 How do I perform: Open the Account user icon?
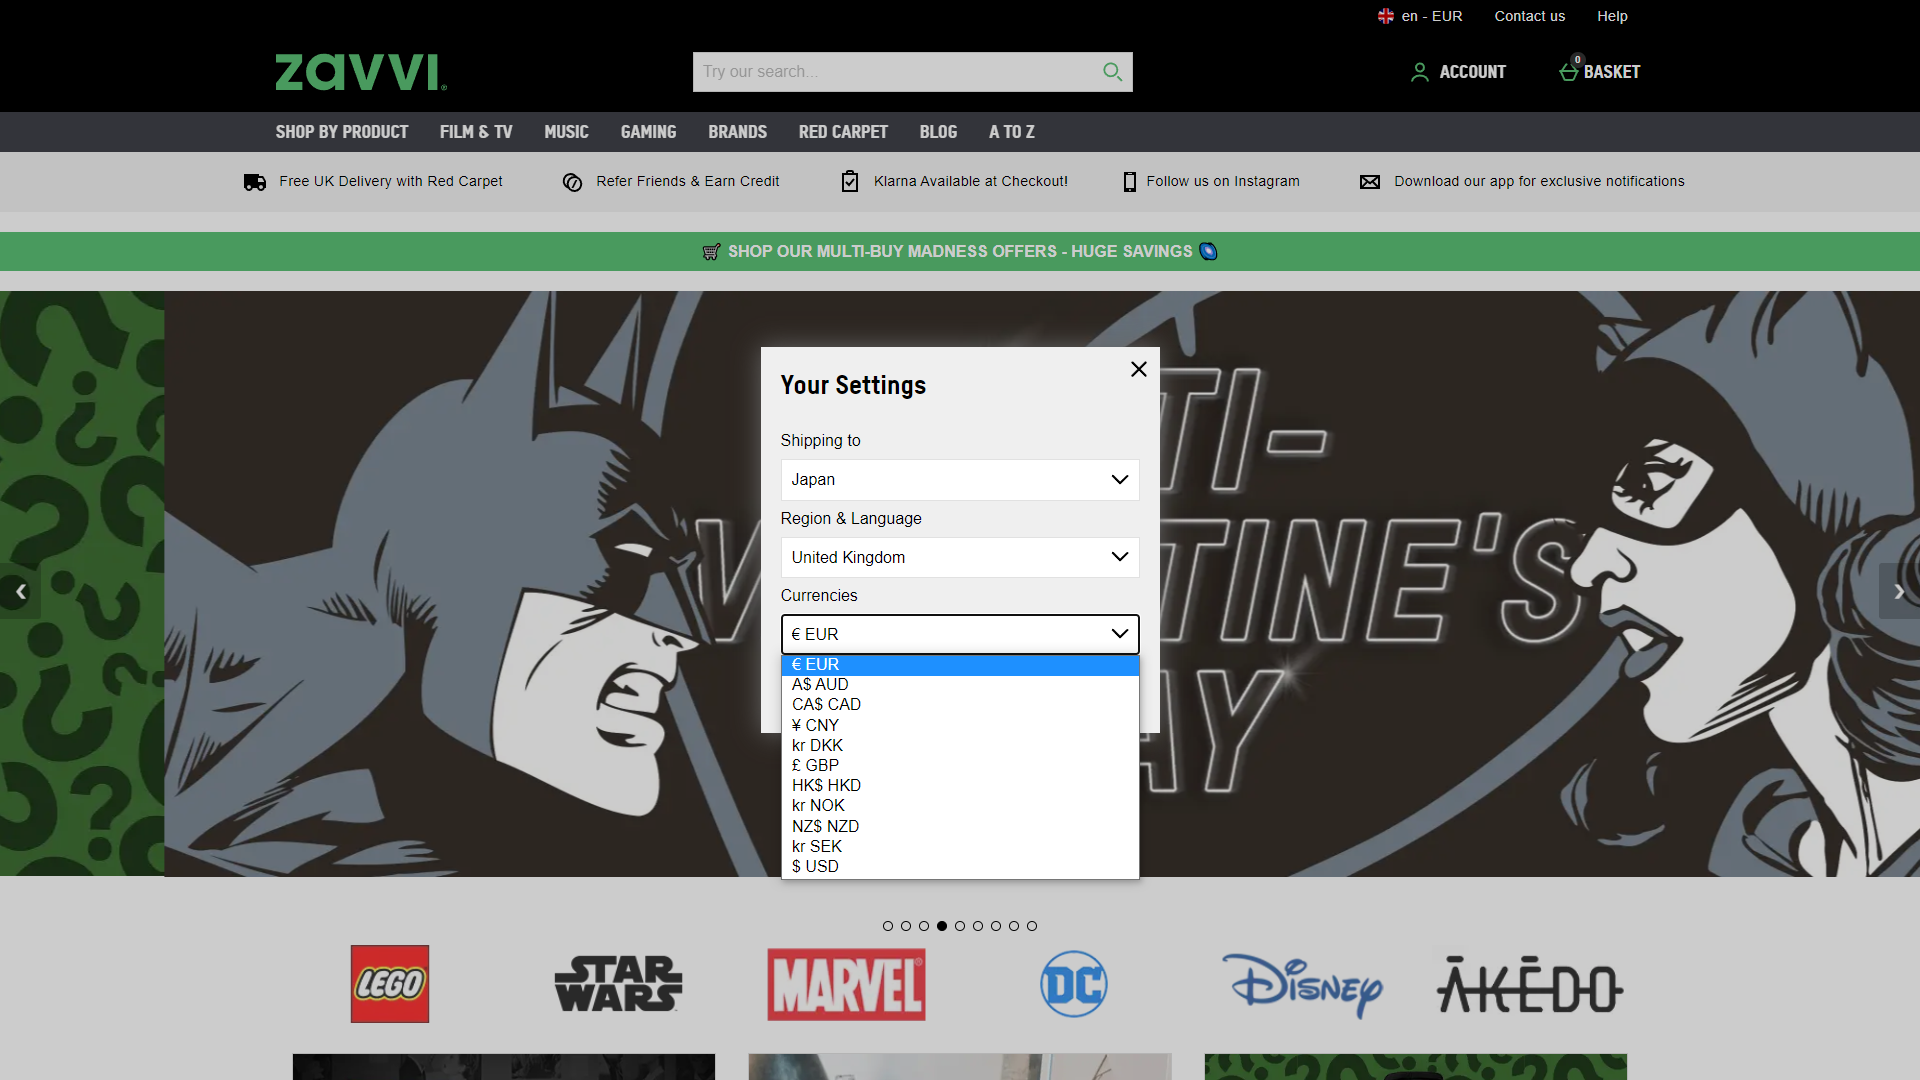click(1419, 72)
